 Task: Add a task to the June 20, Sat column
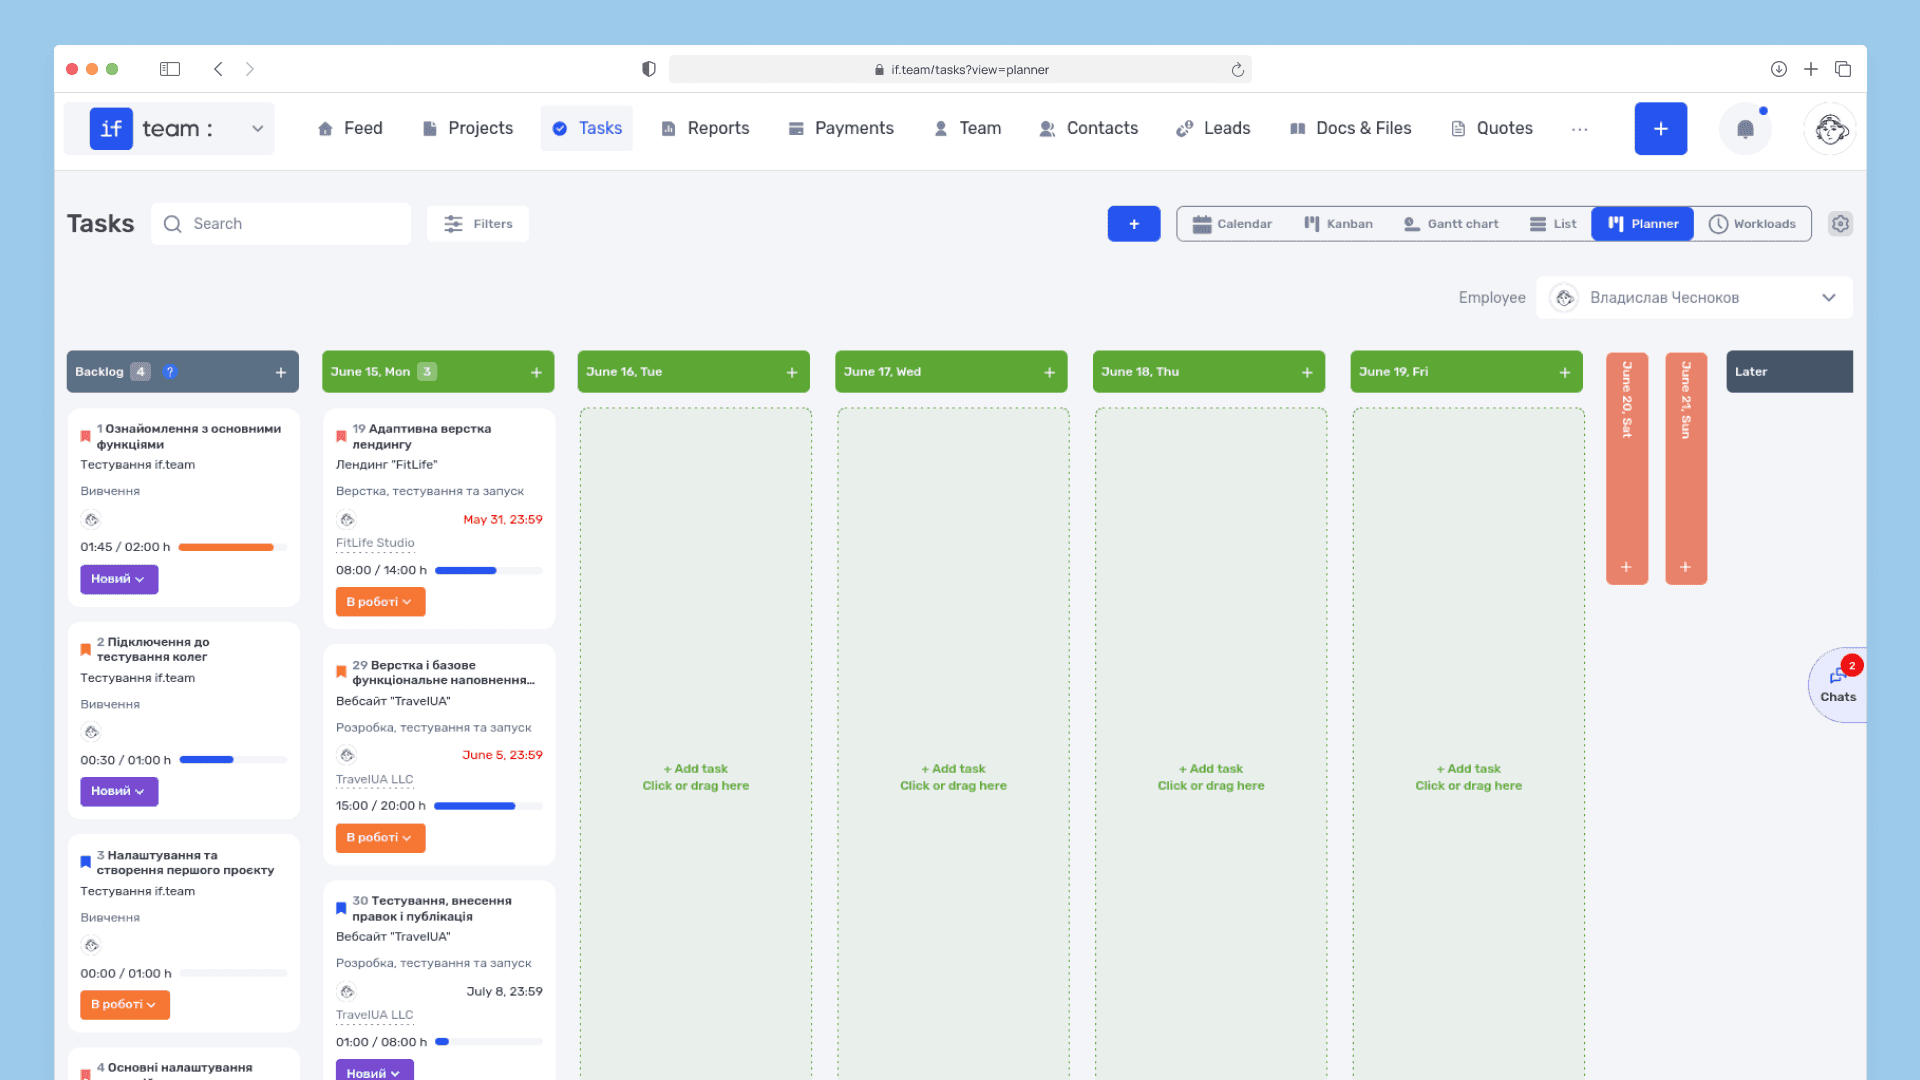1627,567
